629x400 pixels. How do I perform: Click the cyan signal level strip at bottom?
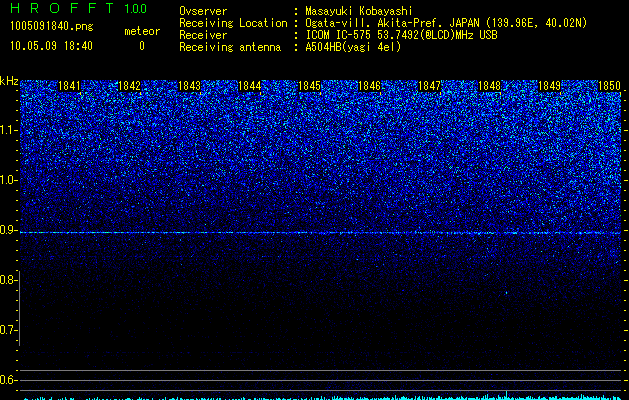(321, 397)
